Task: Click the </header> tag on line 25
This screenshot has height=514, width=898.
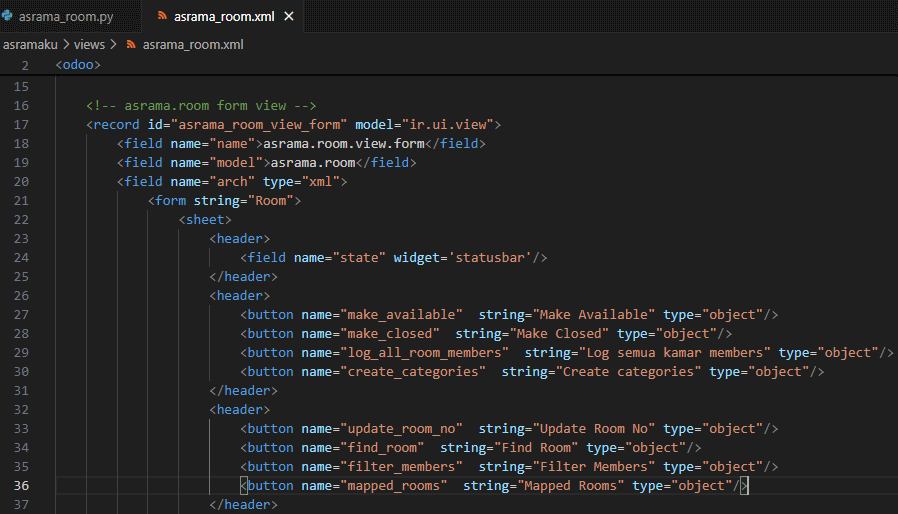Action: tap(243, 276)
